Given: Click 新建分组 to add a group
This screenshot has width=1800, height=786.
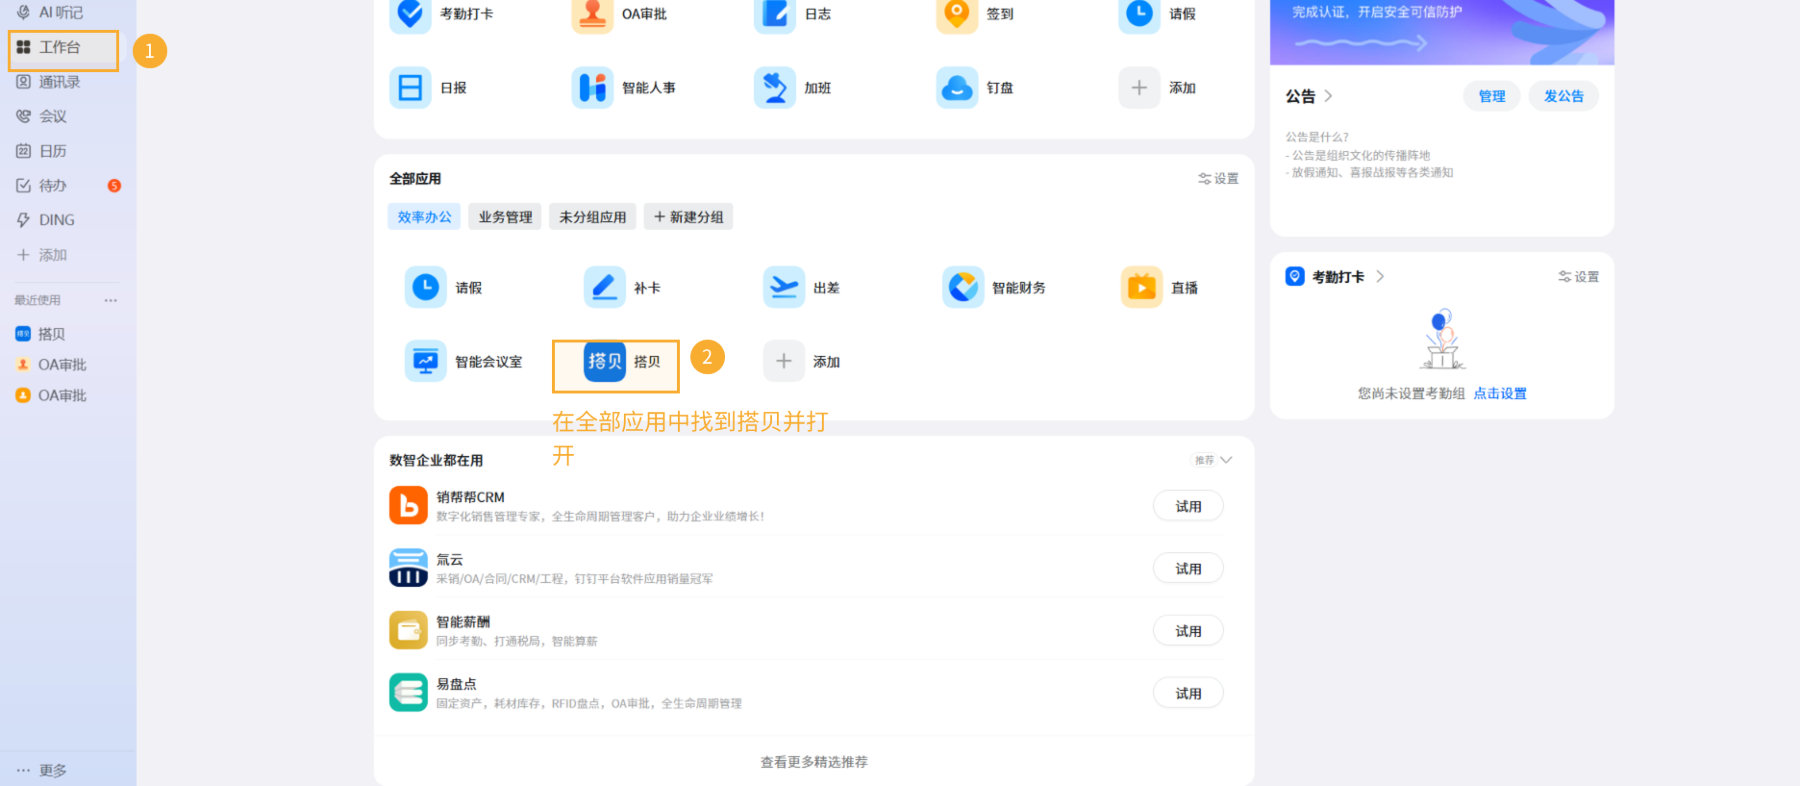Looking at the screenshot, I should click(x=688, y=217).
